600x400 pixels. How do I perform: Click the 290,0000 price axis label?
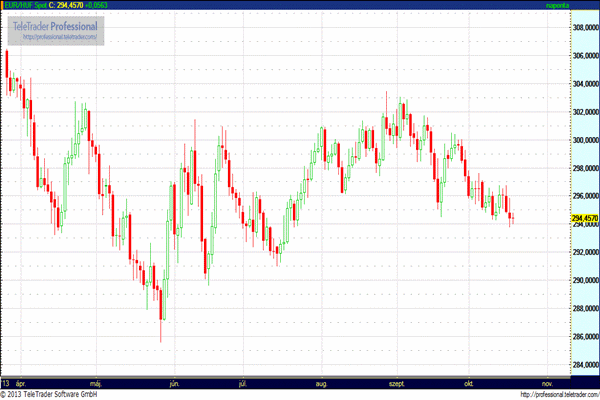click(584, 280)
